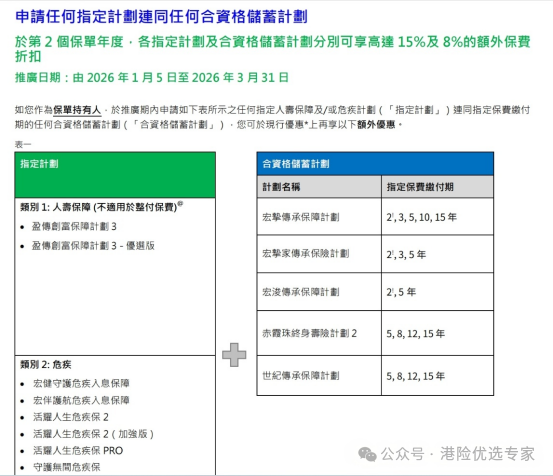Click table cell 宏淺傳承保障計劃
This screenshot has height=476, width=553.
click(x=319, y=292)
